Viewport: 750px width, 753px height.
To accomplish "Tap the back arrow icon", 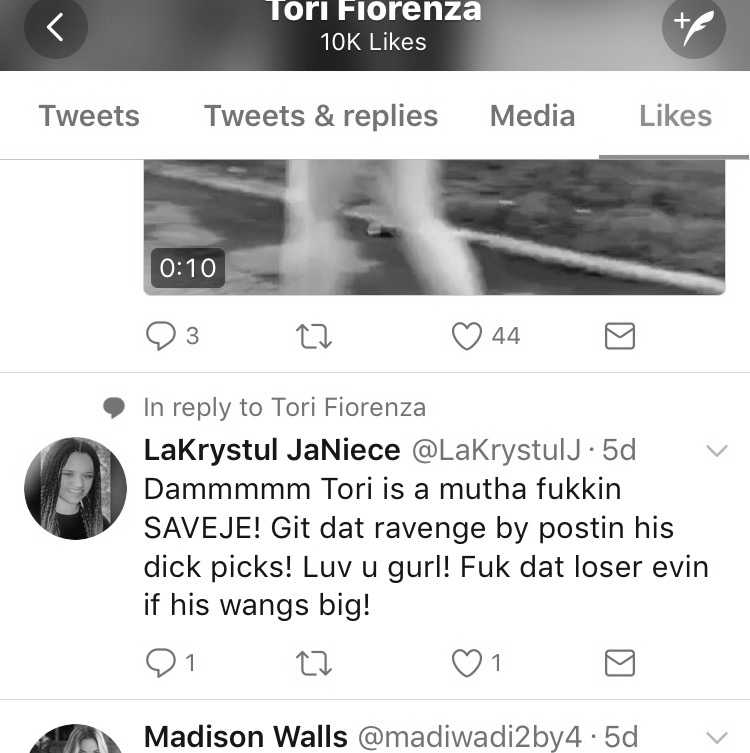I will (x=56, y=27).
